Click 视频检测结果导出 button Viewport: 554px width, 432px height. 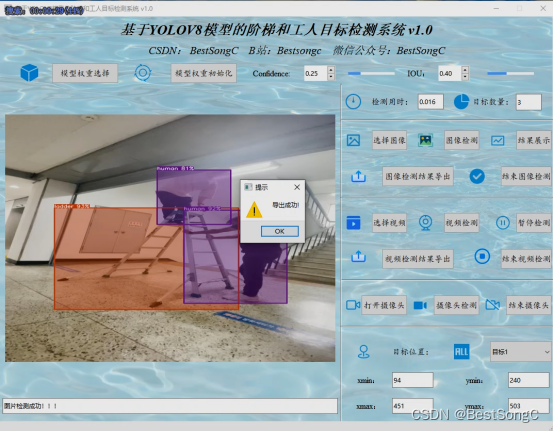click(418, 259)
